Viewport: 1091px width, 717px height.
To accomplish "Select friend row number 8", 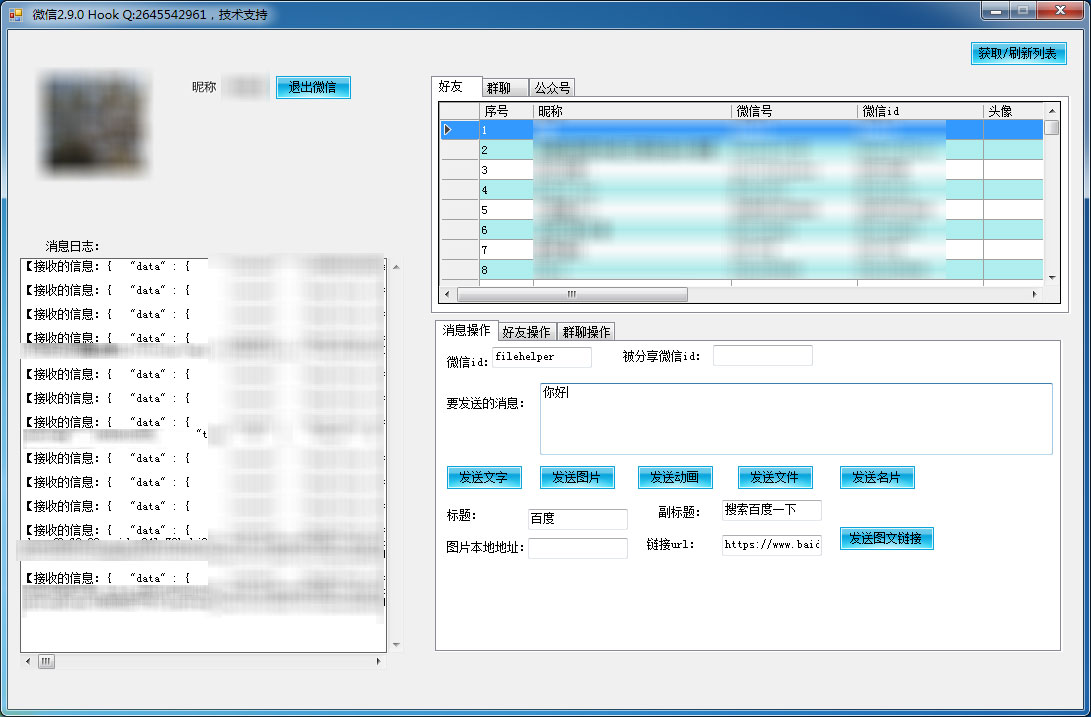I will [742, 269].
